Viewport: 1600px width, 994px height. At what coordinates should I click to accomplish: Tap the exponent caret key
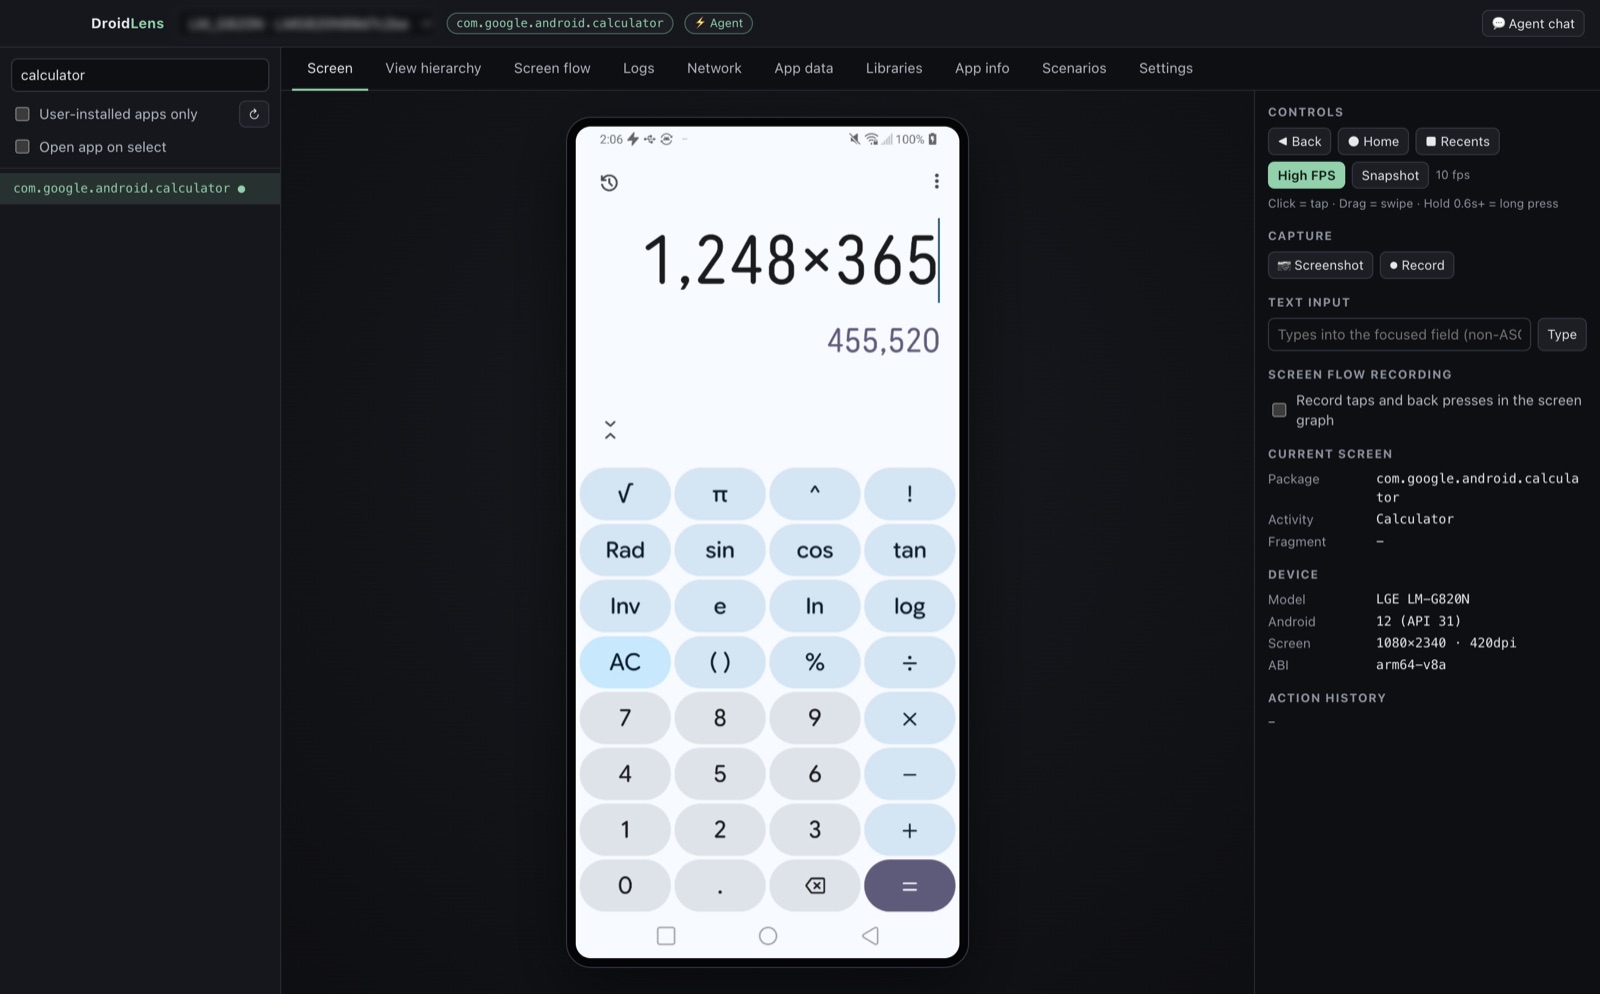(815, 494)
